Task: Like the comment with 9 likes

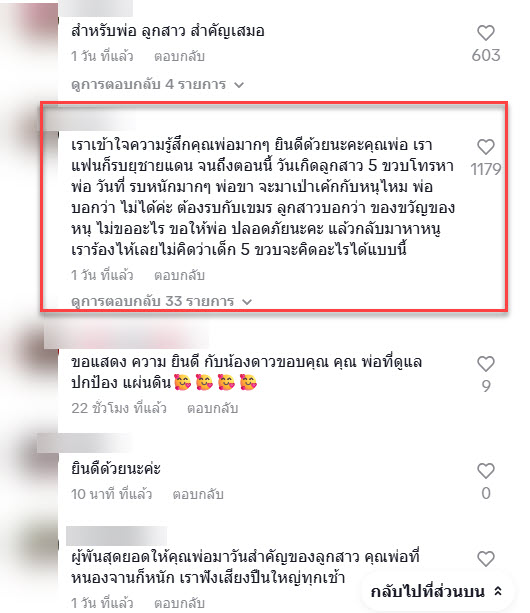Action: [486, 364]
